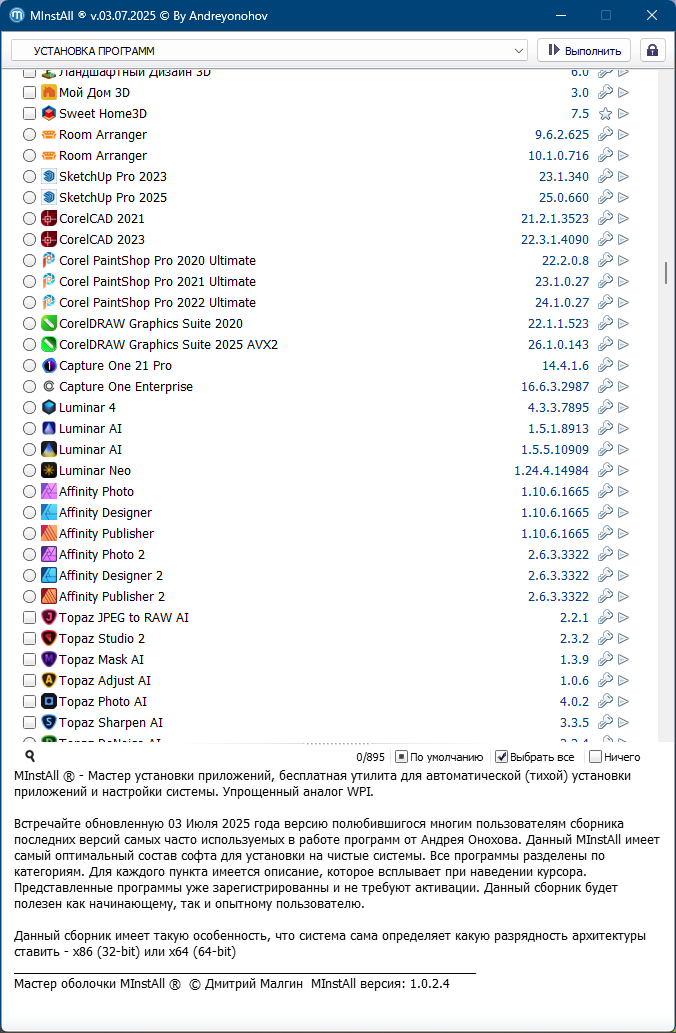This screenshot has width=676, height=1033.
Task: Click the play arrow for Capture One Enterprise
Action: click(x=623, y=386)
